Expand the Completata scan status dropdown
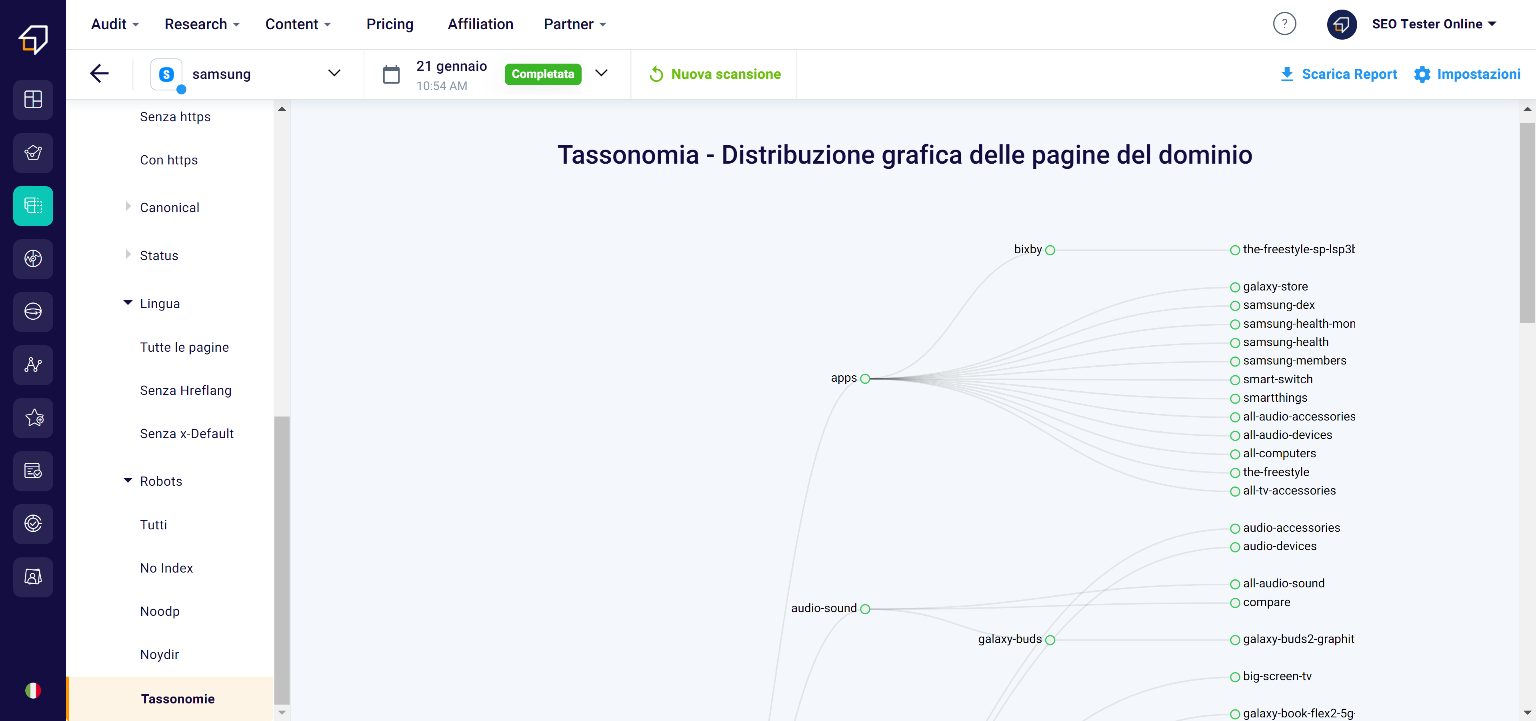1536x721 pixels. (x=601, y=73)
